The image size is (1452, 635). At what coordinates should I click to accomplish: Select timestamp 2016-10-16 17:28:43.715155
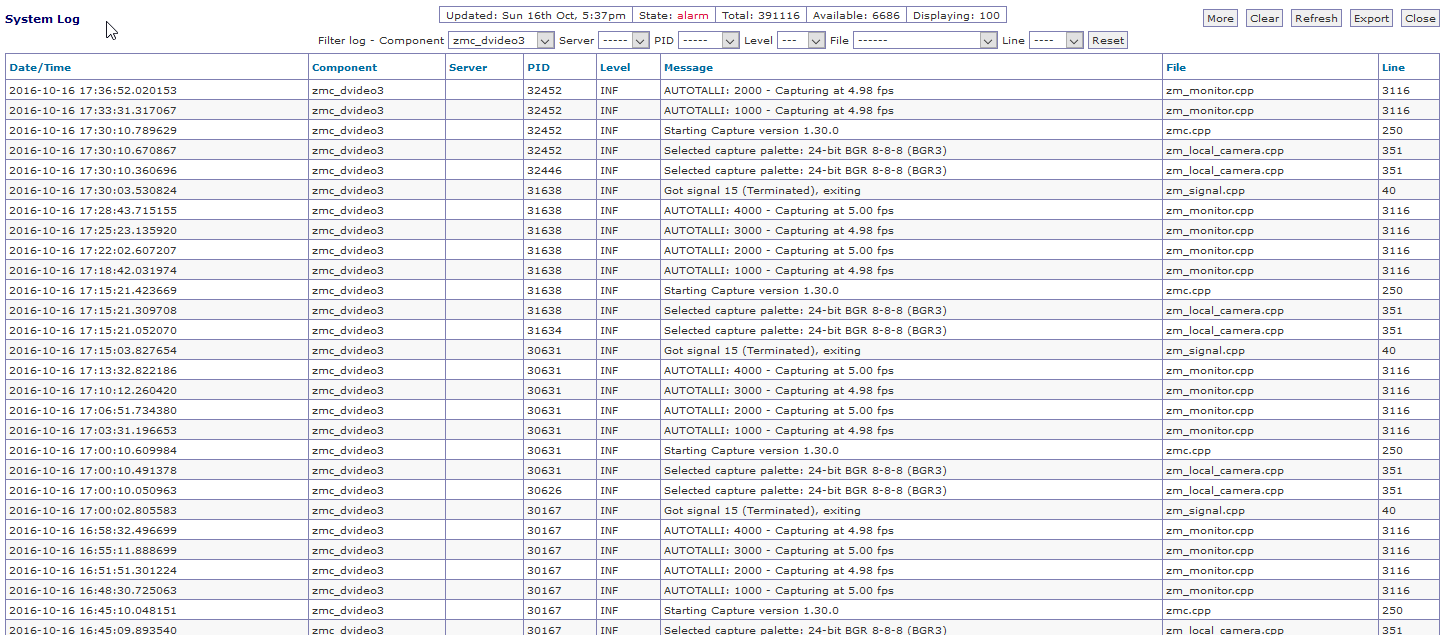coord(93,211)
